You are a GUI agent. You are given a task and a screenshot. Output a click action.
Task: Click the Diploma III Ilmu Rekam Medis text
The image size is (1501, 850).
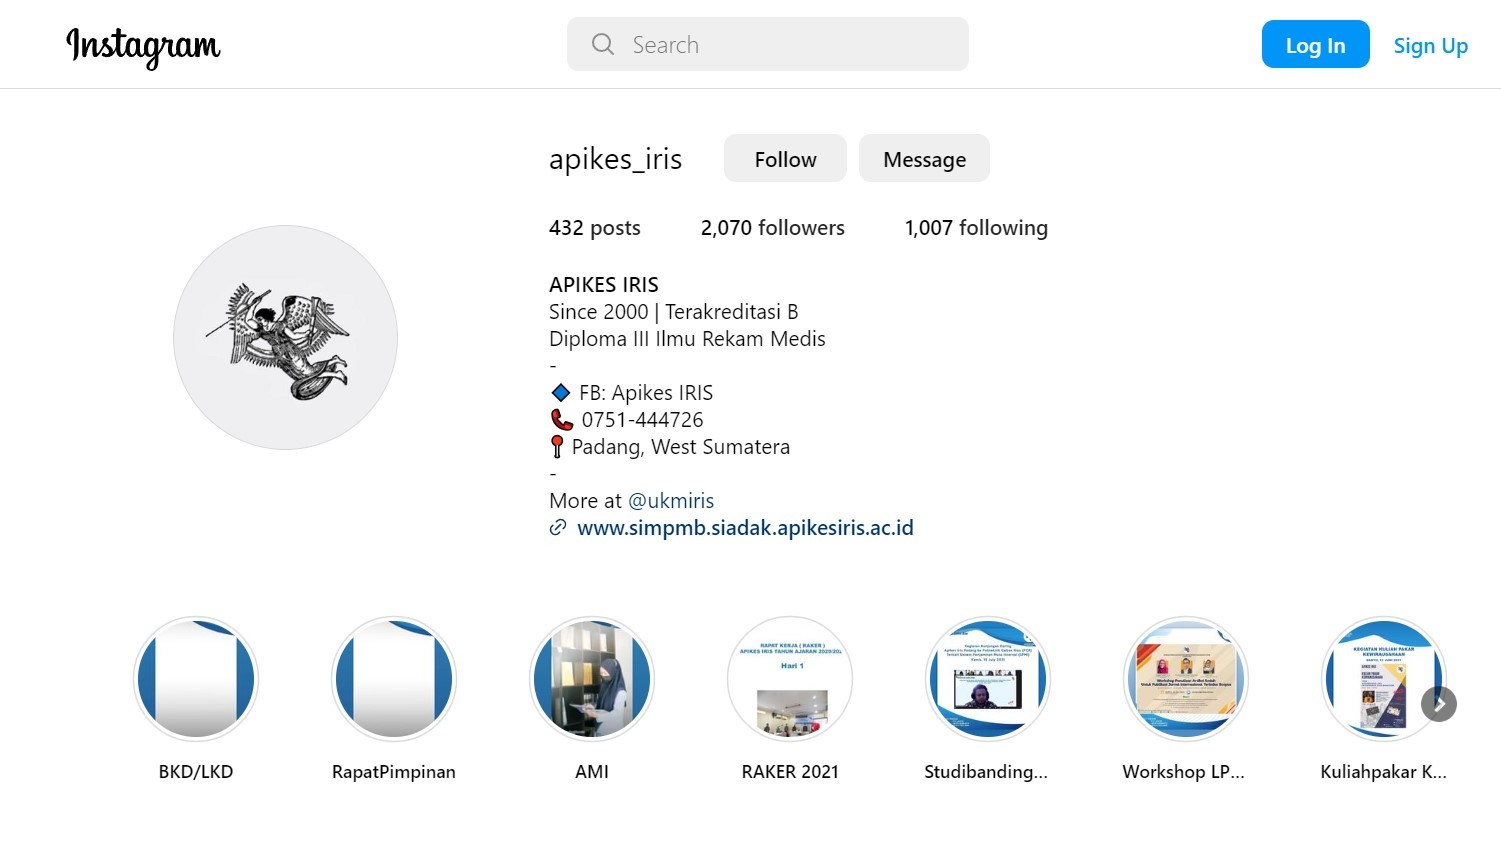point(687,339)
